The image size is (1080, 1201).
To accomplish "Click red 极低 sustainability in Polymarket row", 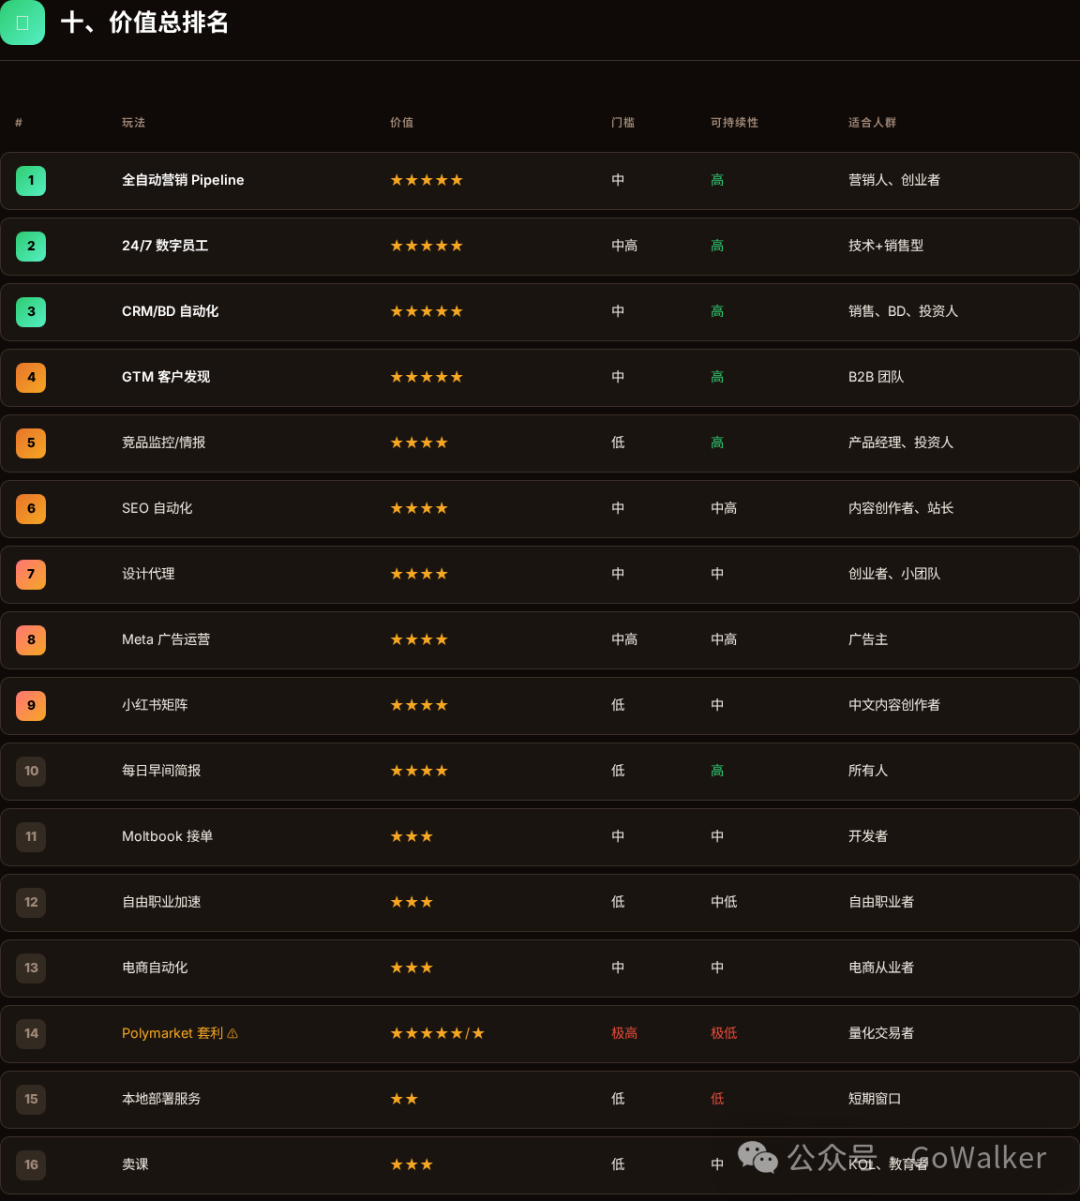I will [x=724, y=1033].
